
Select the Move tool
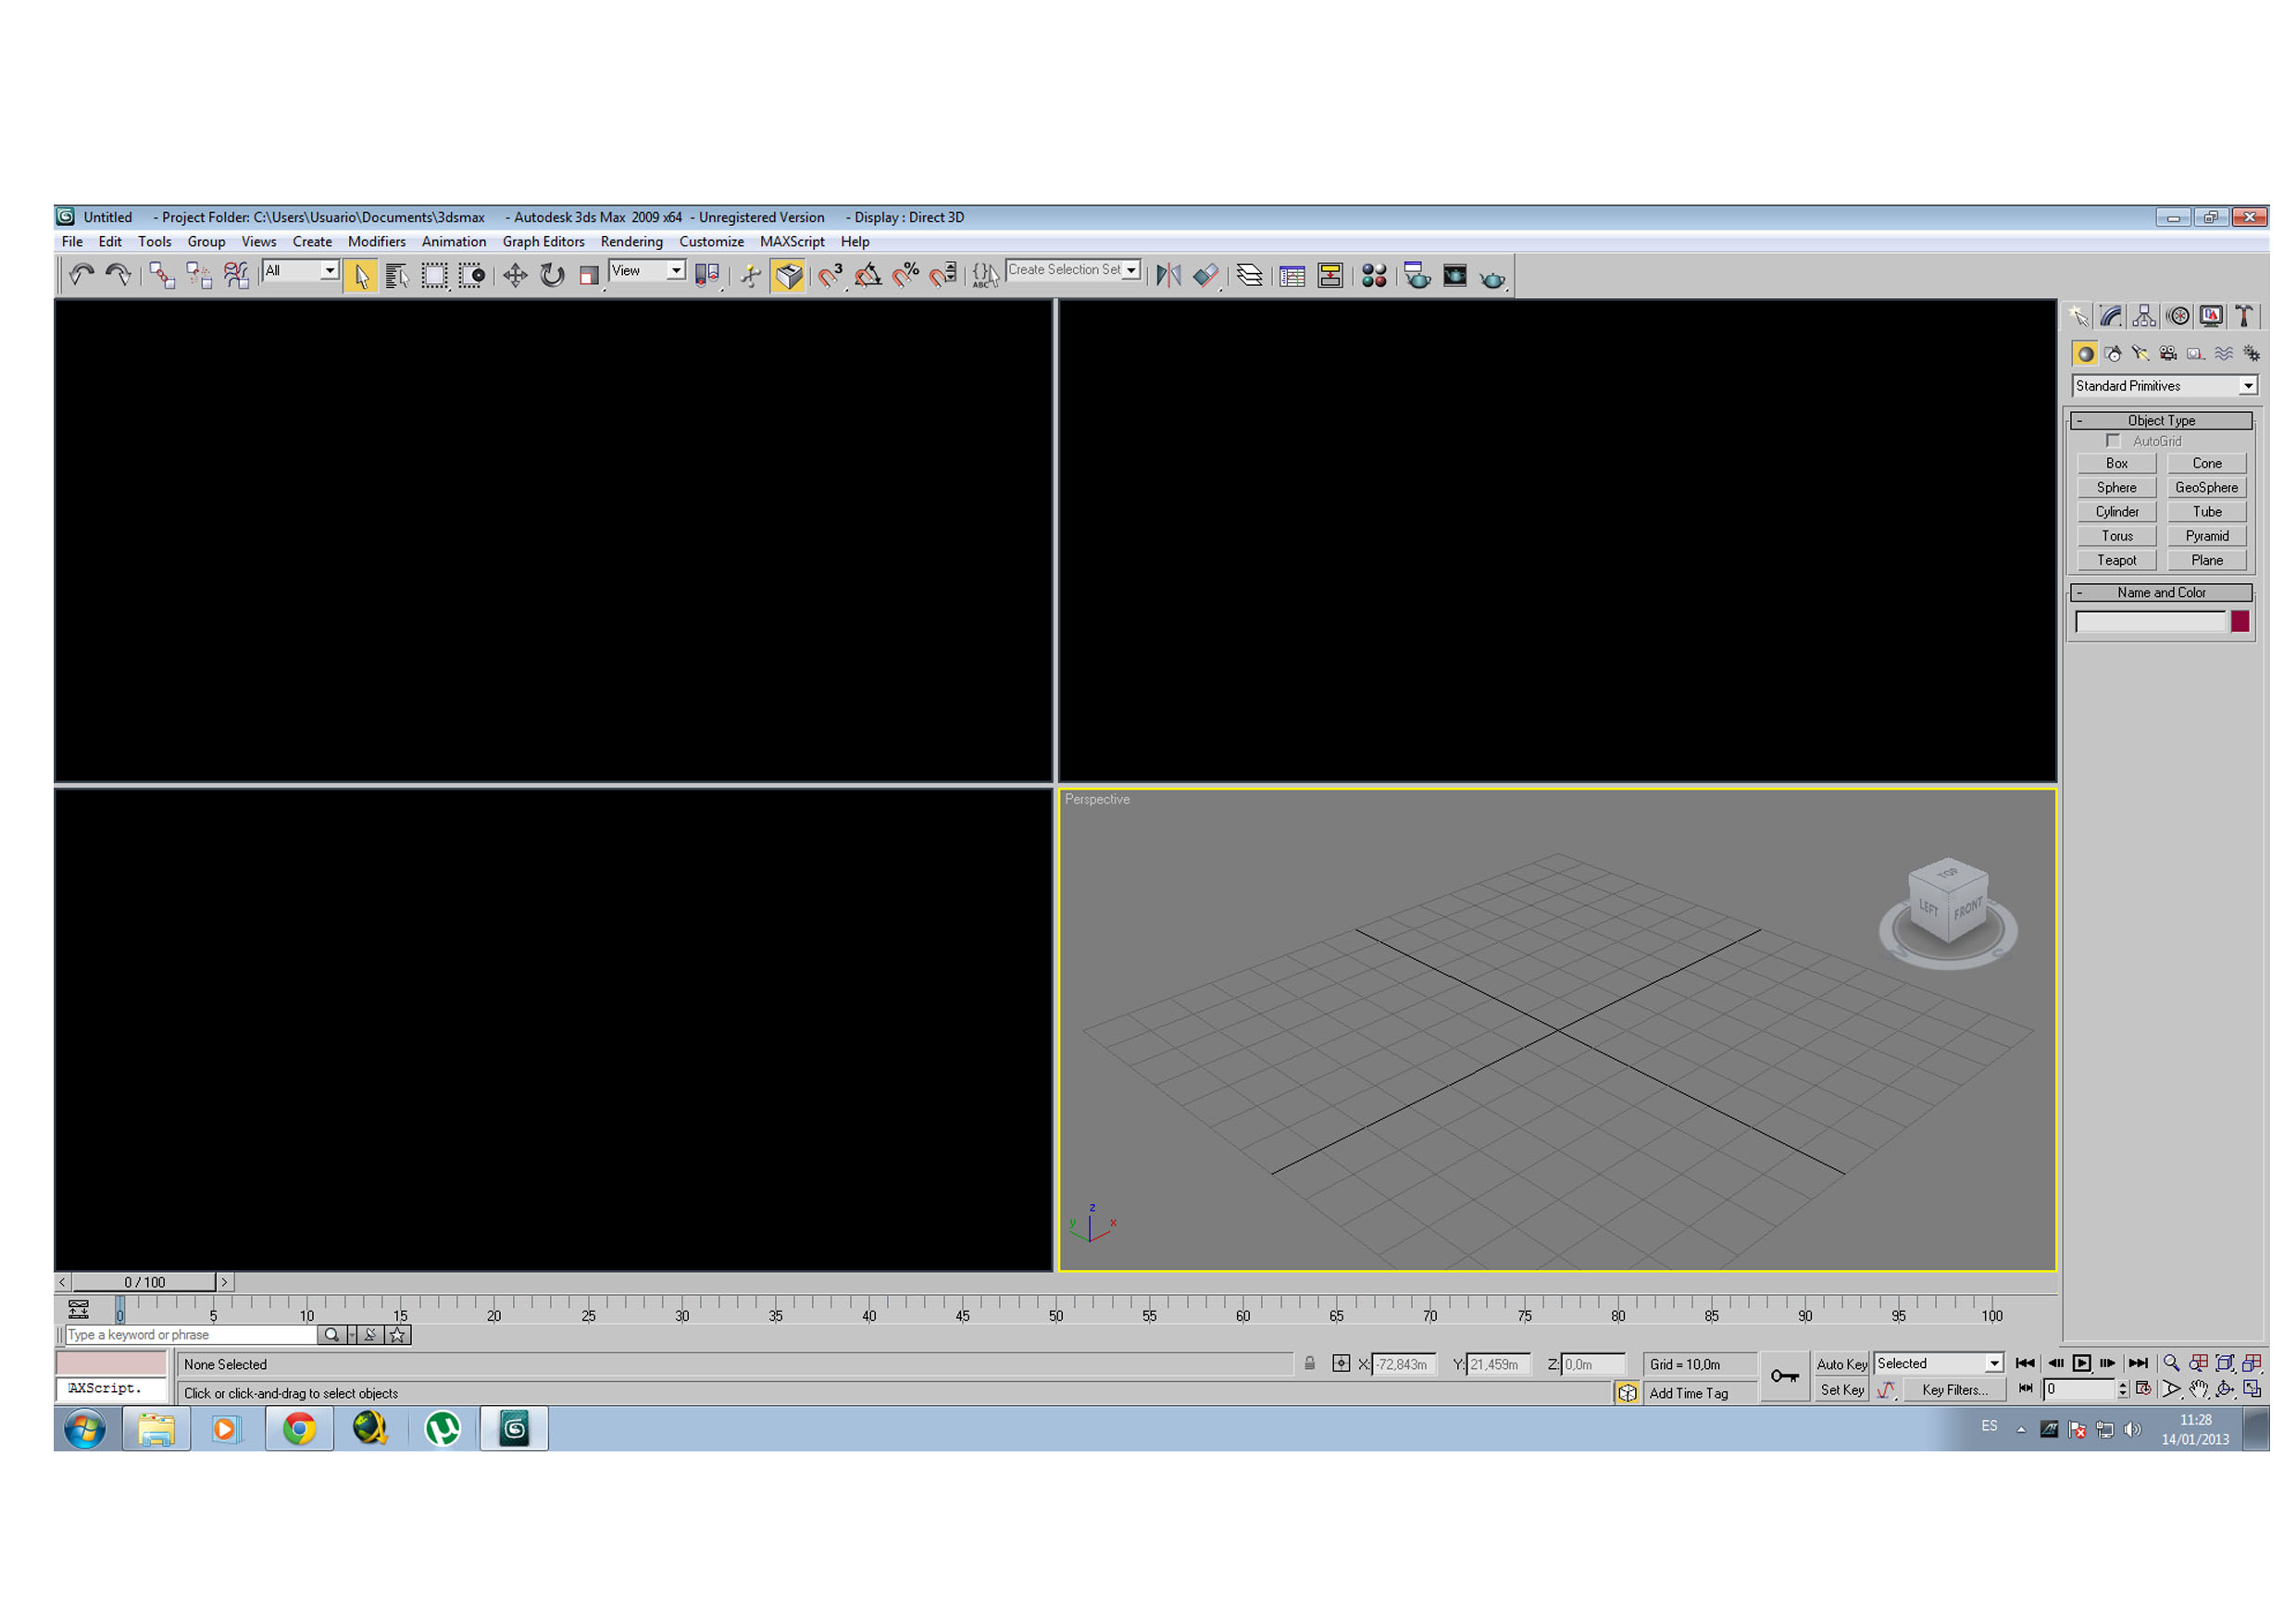coord(515,276)
